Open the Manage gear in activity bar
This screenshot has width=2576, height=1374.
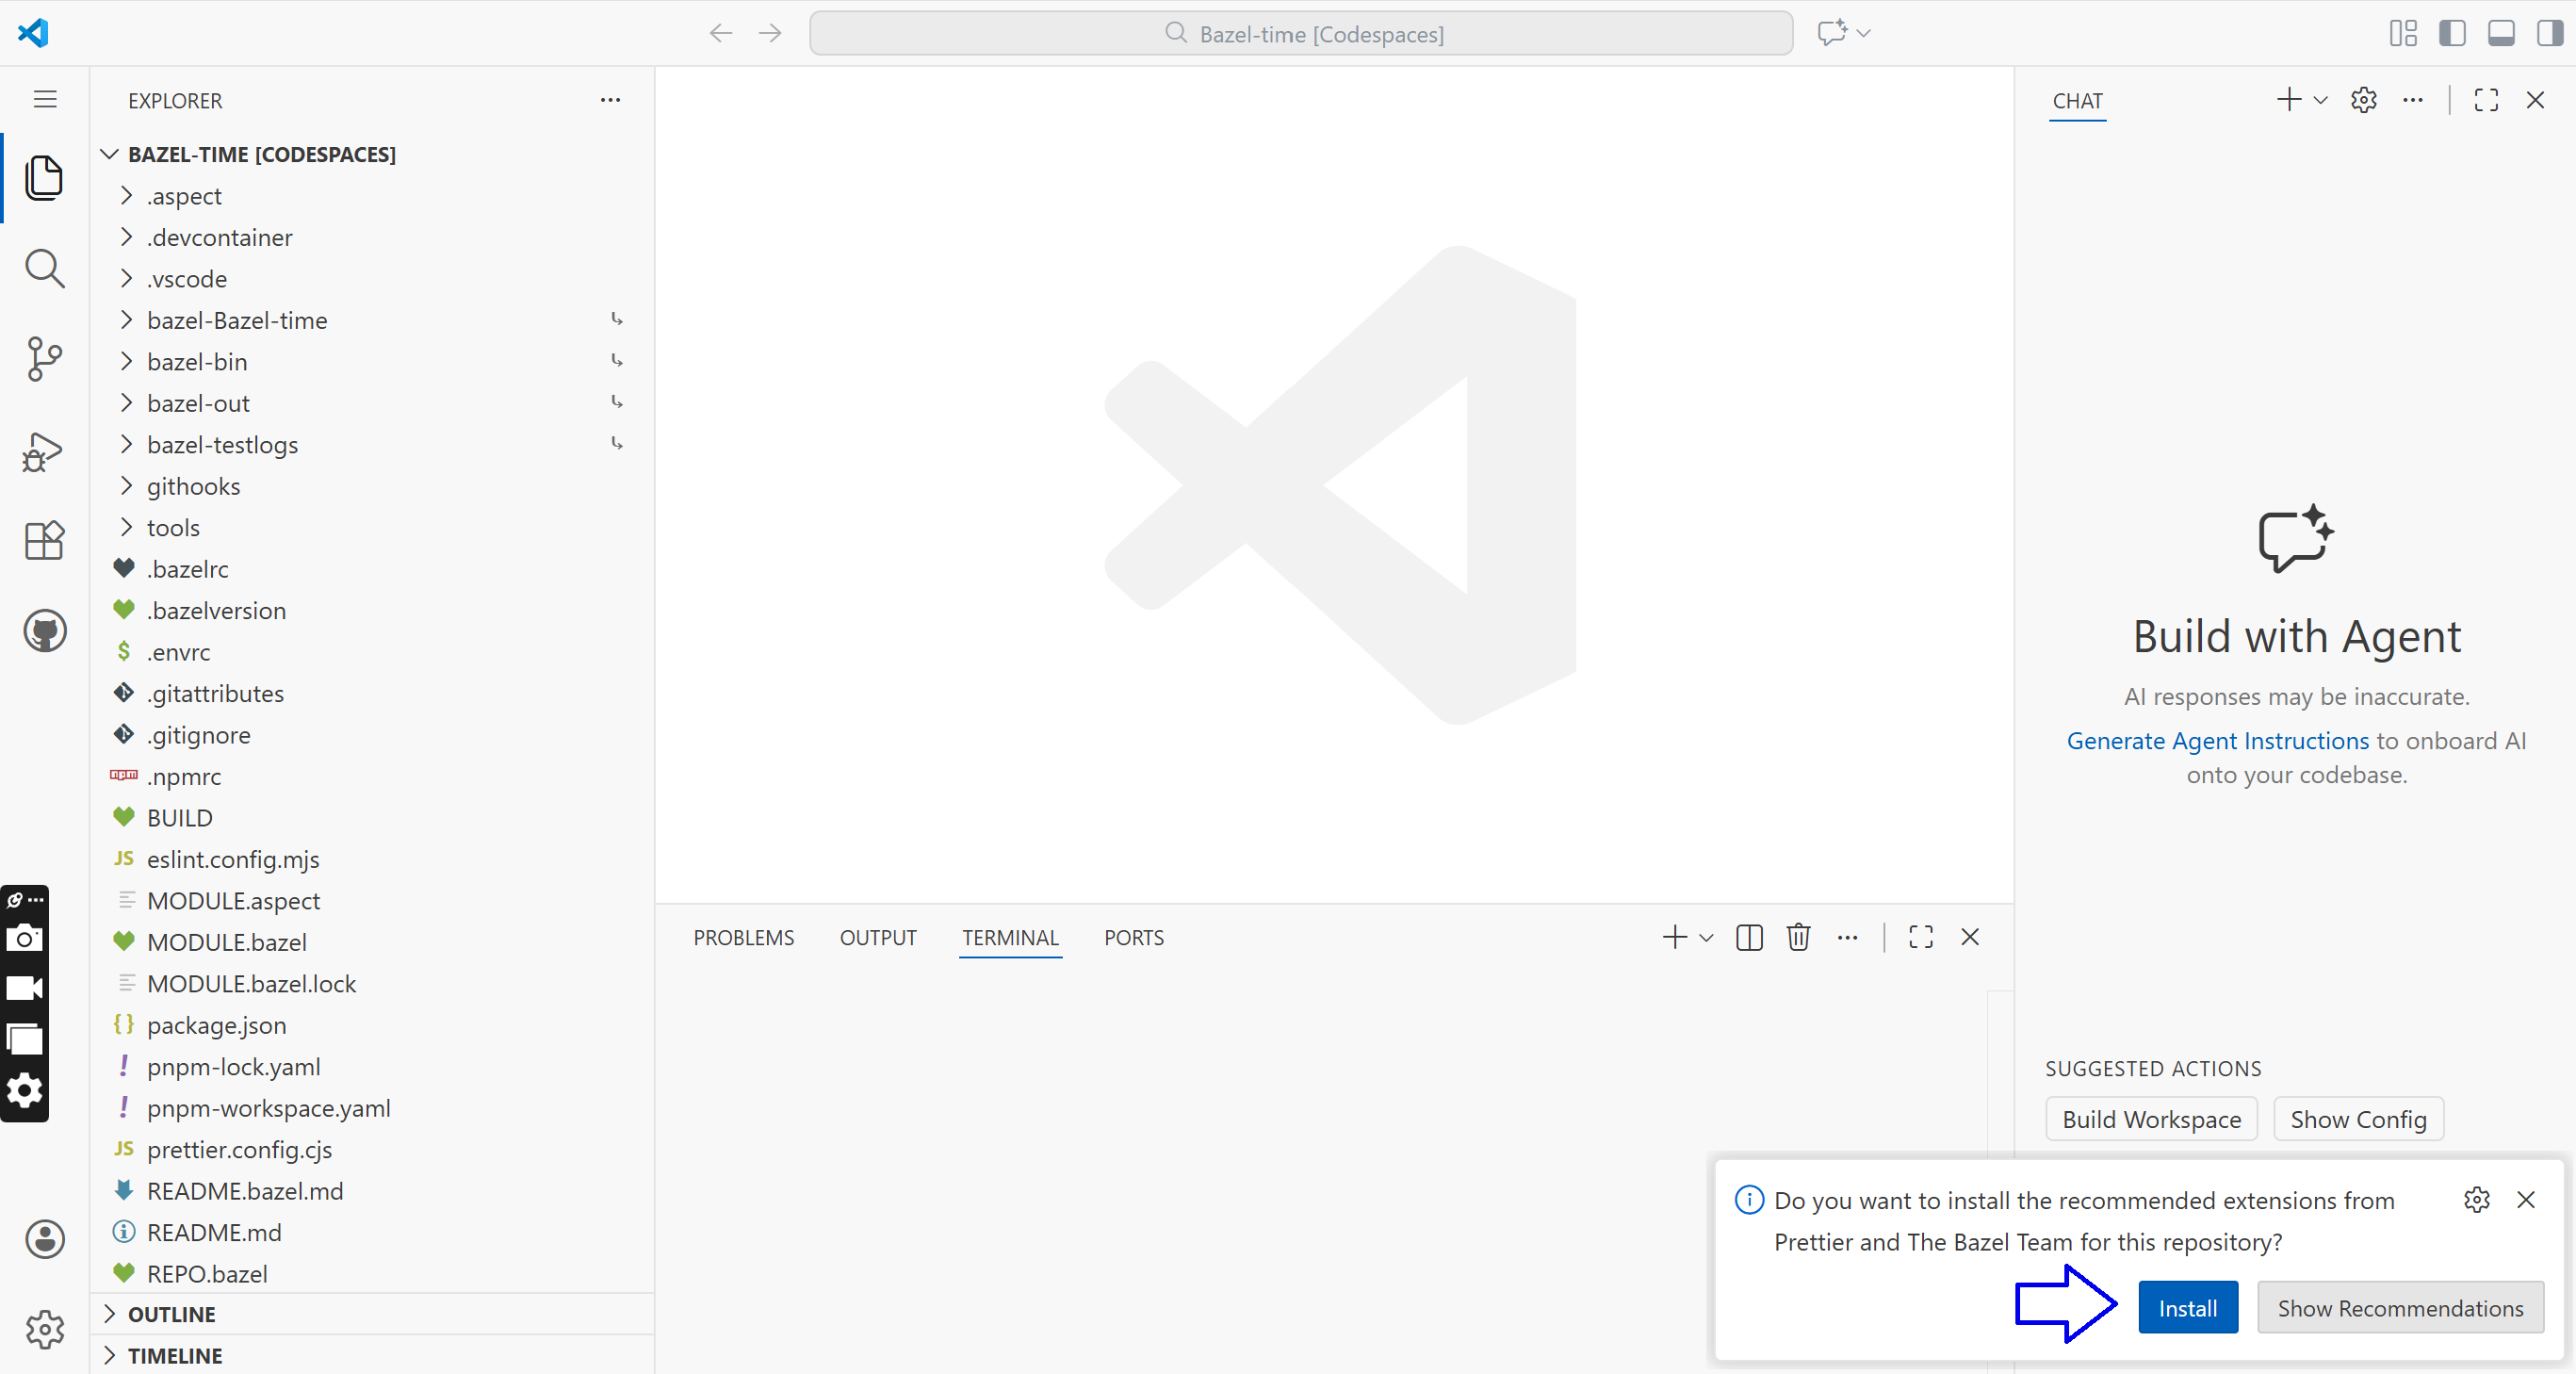(x=44, y=1329)
